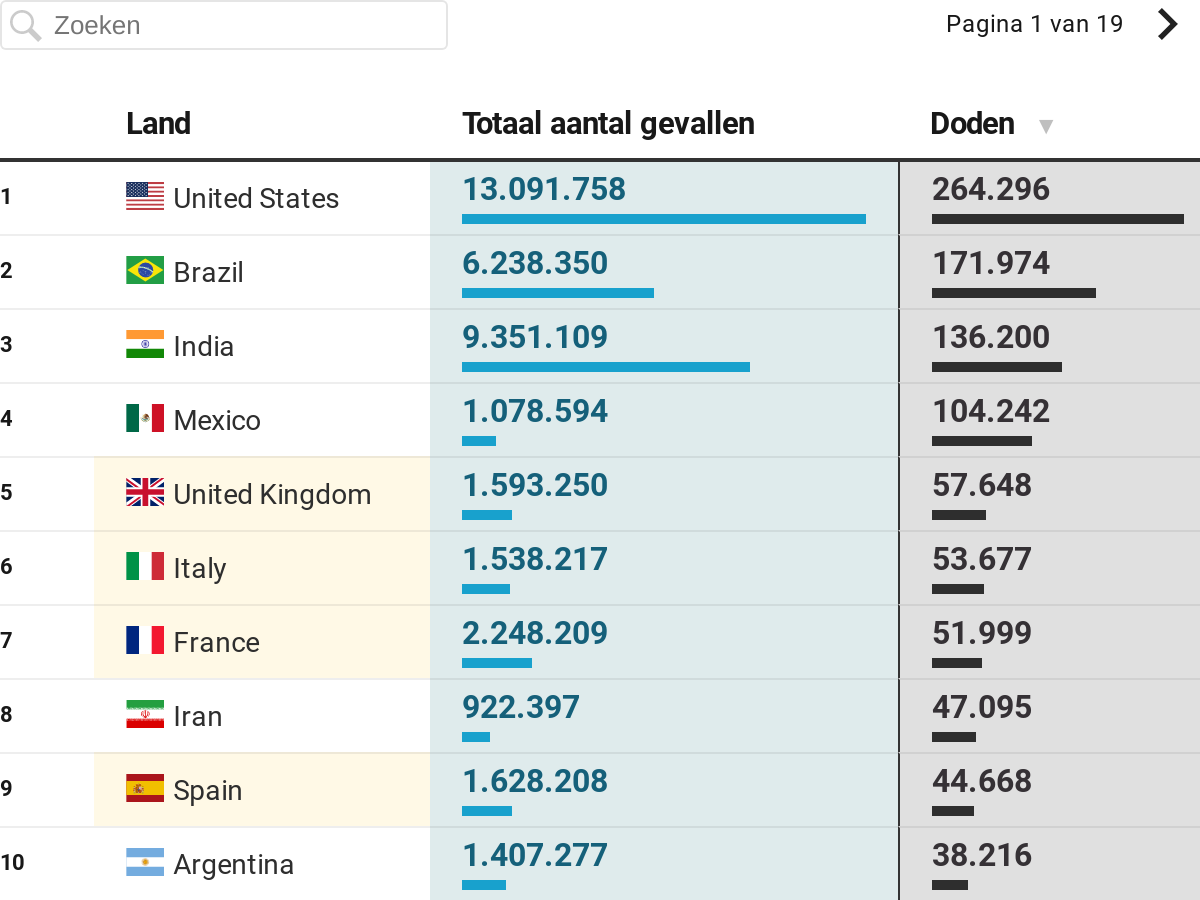Click the Italy flag icon
This screenshot has width=1200, height=900.
[x=145, y=567]
